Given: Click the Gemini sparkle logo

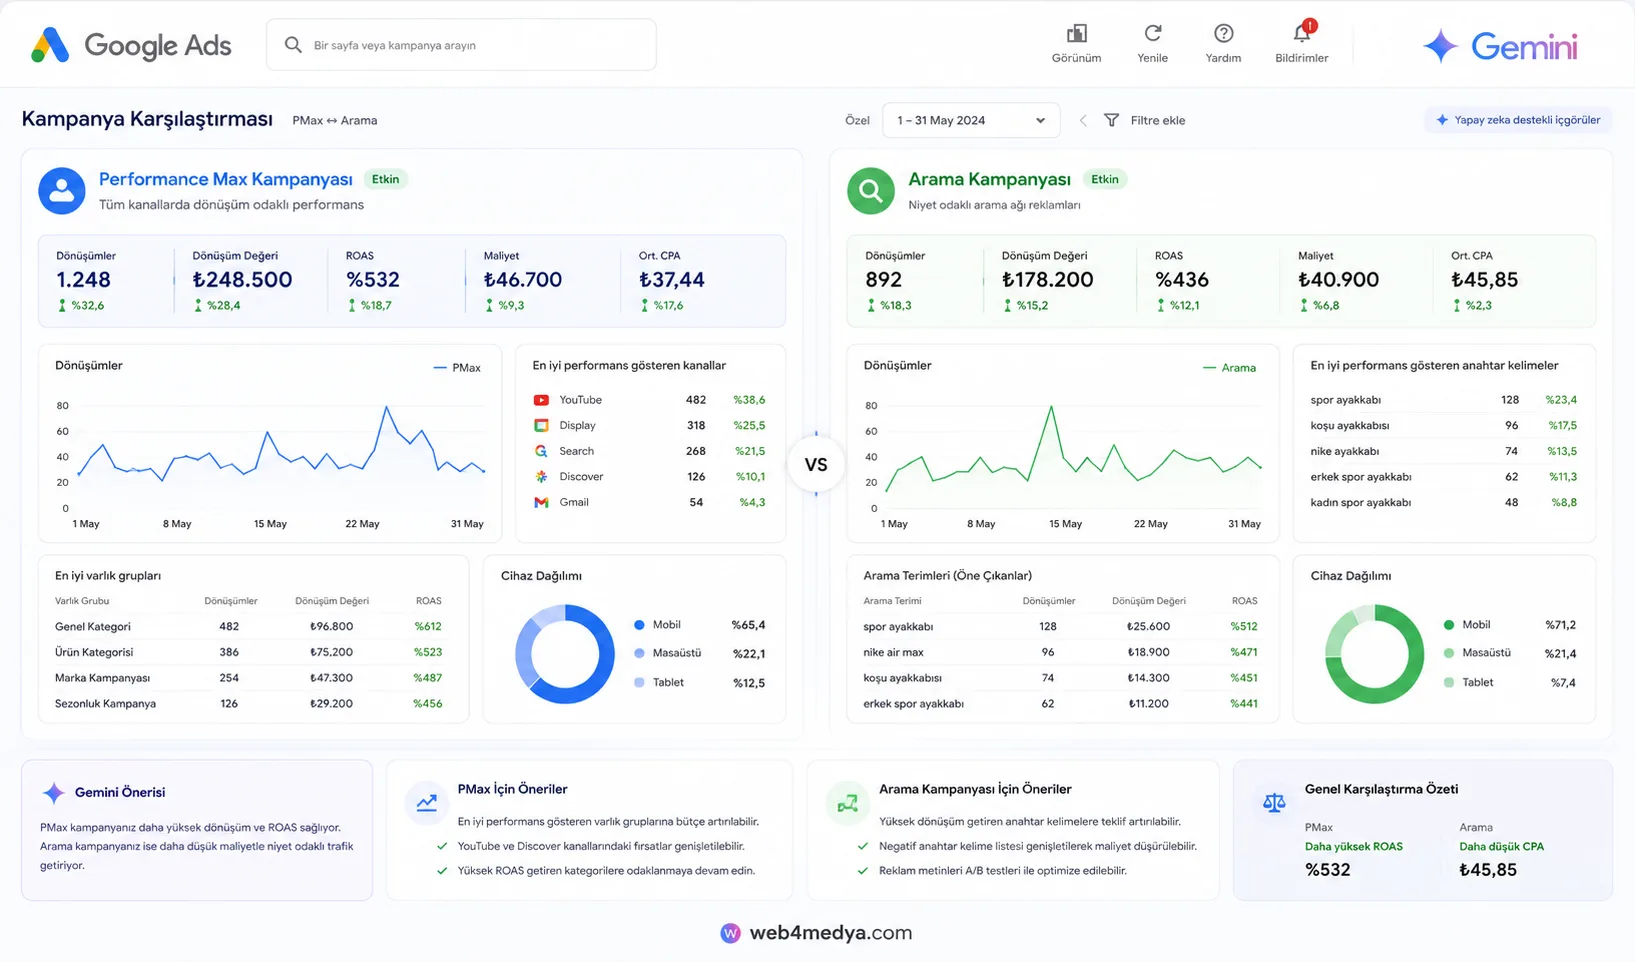Looking at the screenshot, I should pos(1440,46).
